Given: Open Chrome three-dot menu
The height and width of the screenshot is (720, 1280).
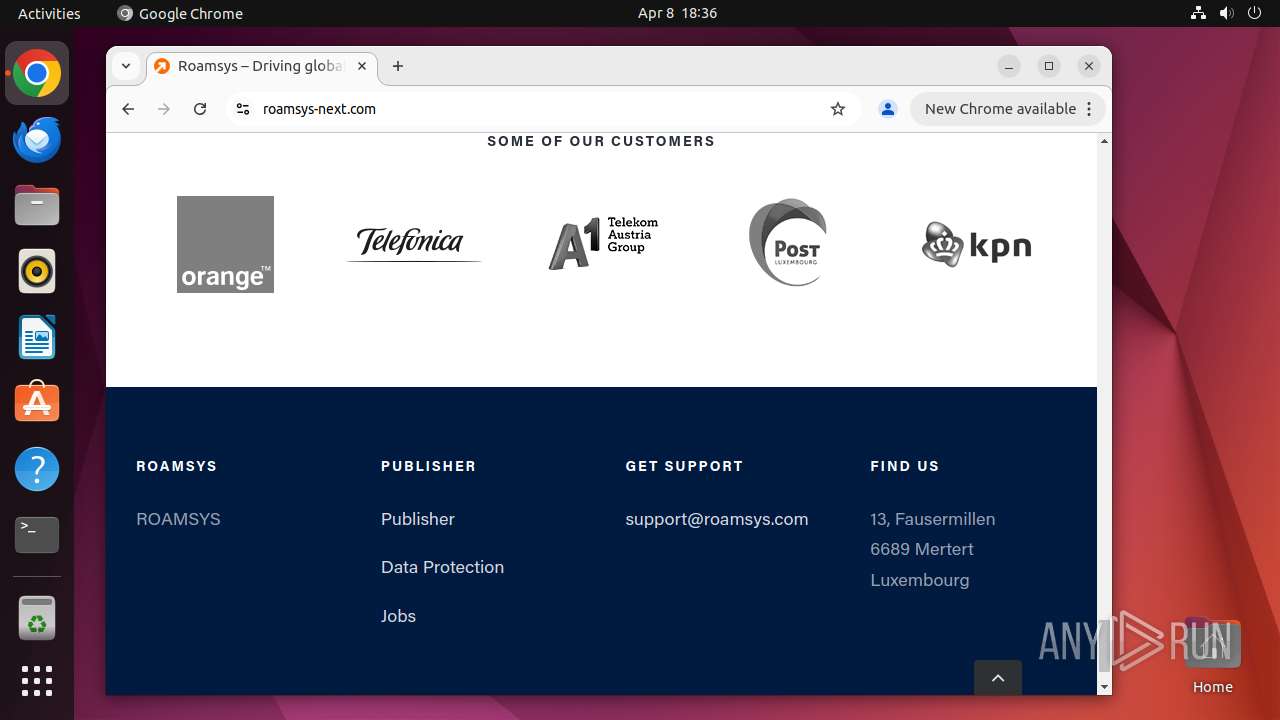Looking at the screenshot, I should 1089,109.
